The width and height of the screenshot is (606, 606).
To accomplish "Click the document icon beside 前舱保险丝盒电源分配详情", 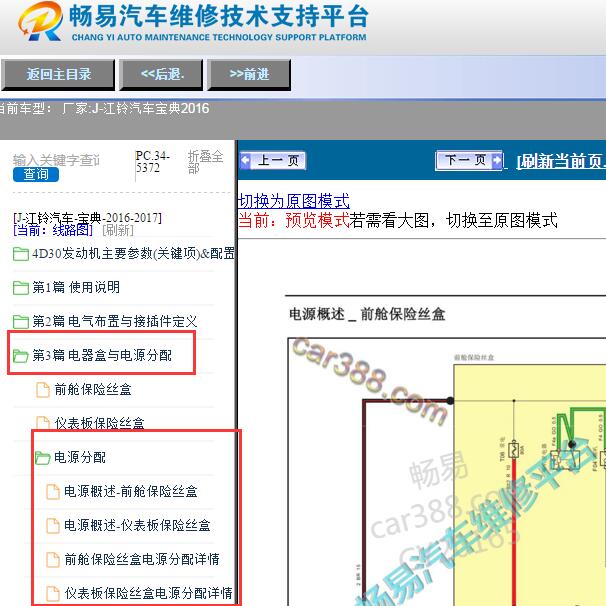I will pyautogui.click(x=53, y=560).
